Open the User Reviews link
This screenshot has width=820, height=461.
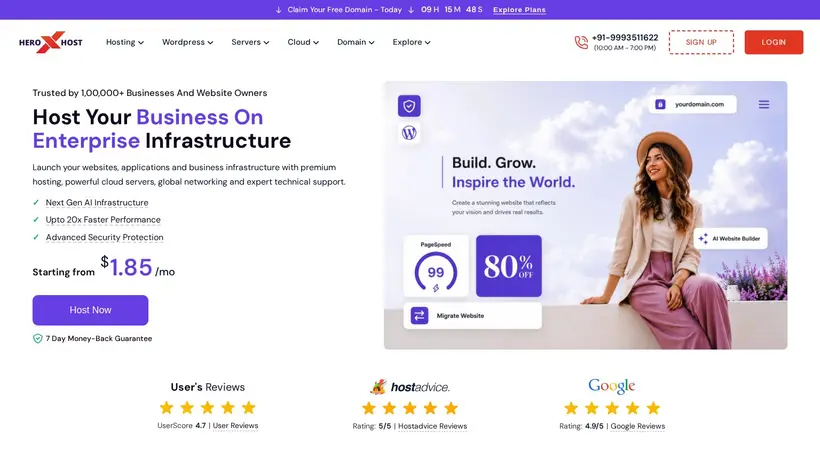pos(235,426)
